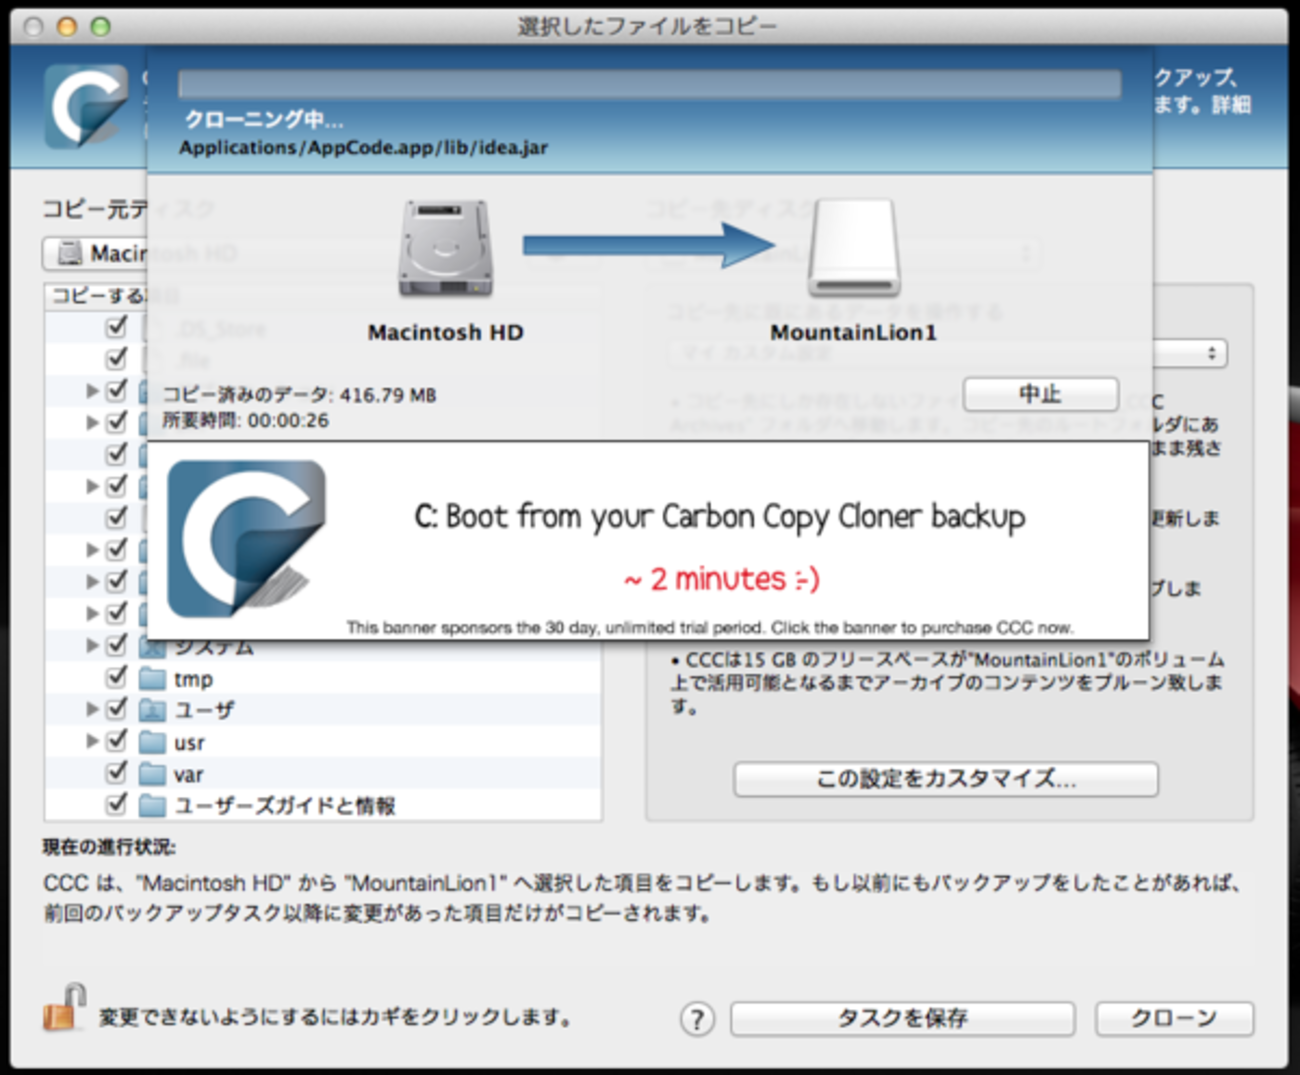Viewport: 1300px width, 1075px height.
Task: Click the window title 選択したファイルをコピー
Action: point(647,26)
